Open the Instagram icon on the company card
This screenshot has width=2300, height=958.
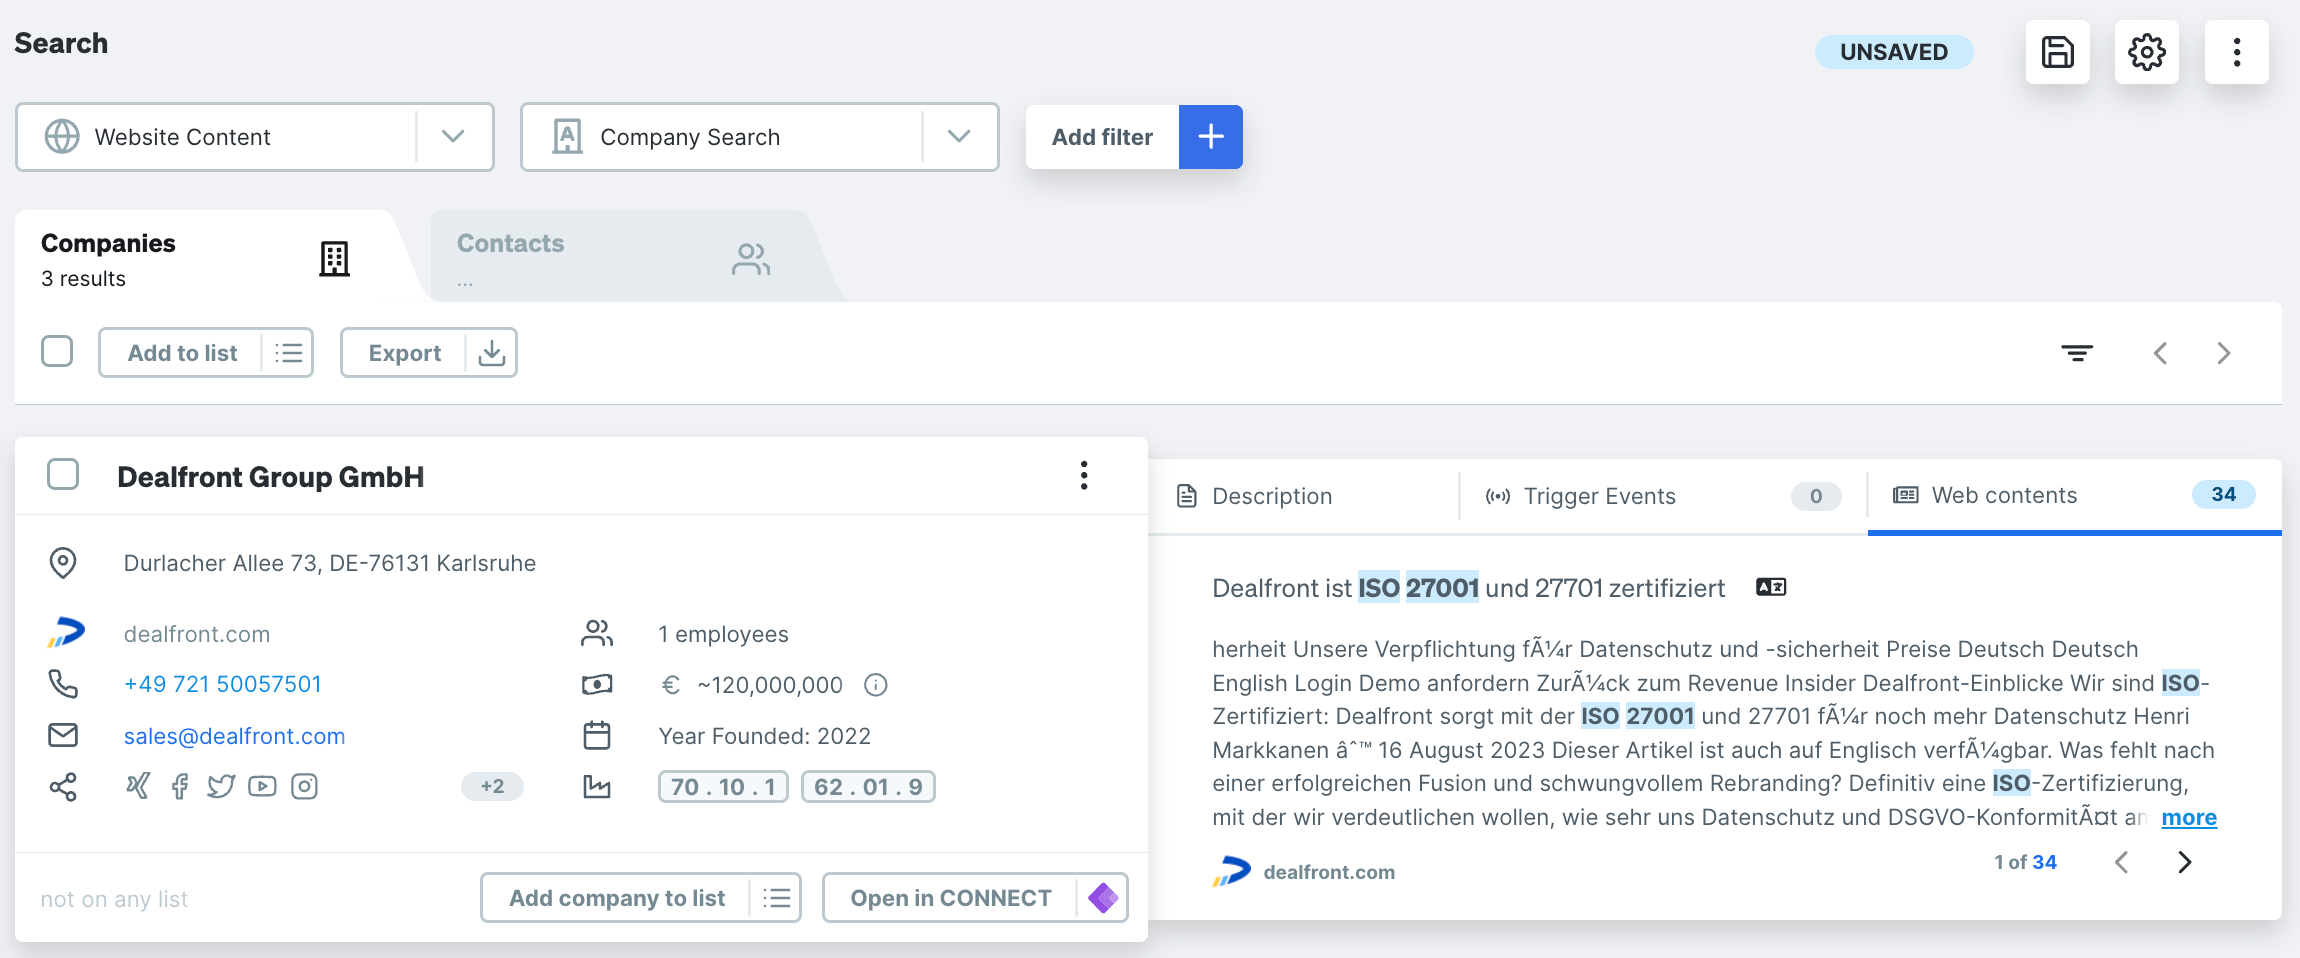point(304,786)
